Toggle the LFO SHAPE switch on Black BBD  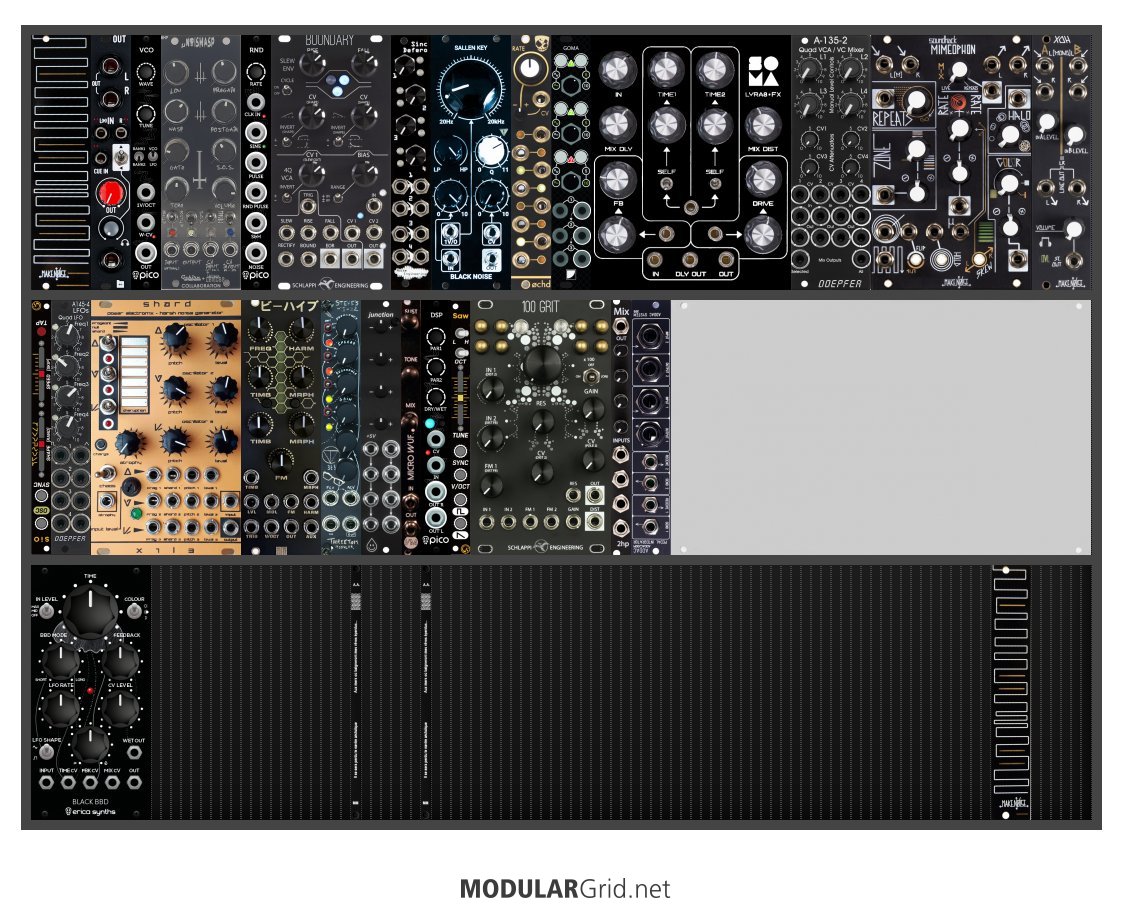tap(45, 753)
